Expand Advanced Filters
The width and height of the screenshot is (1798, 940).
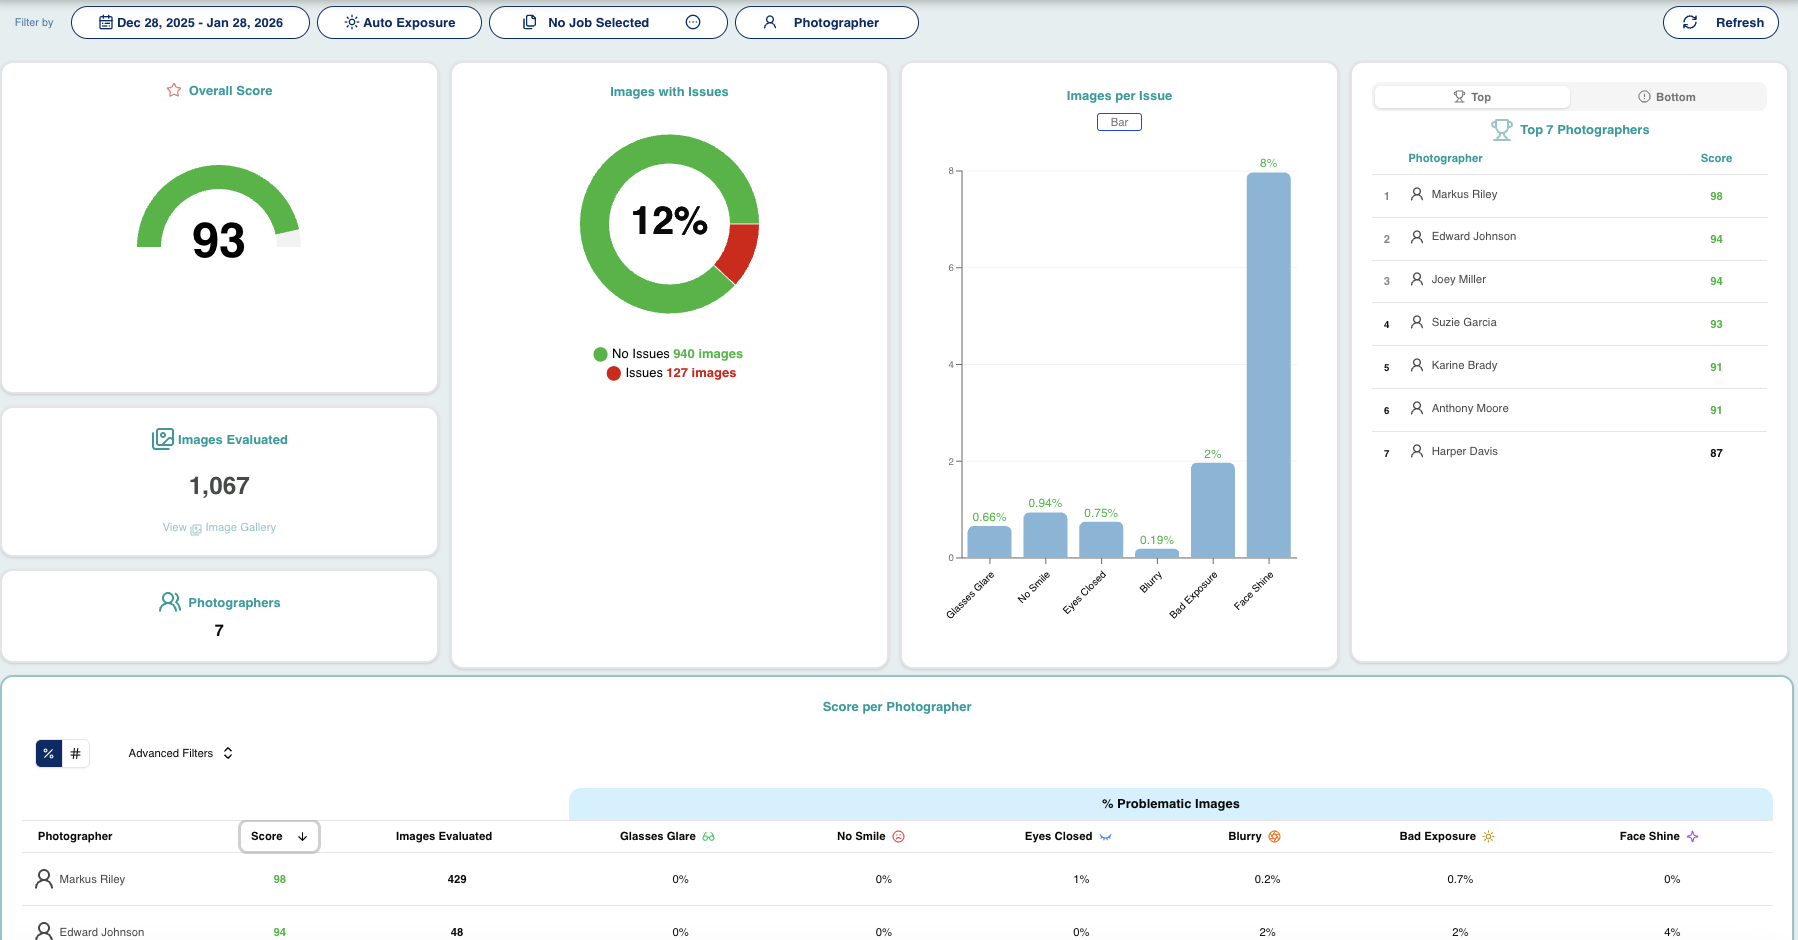181,753
